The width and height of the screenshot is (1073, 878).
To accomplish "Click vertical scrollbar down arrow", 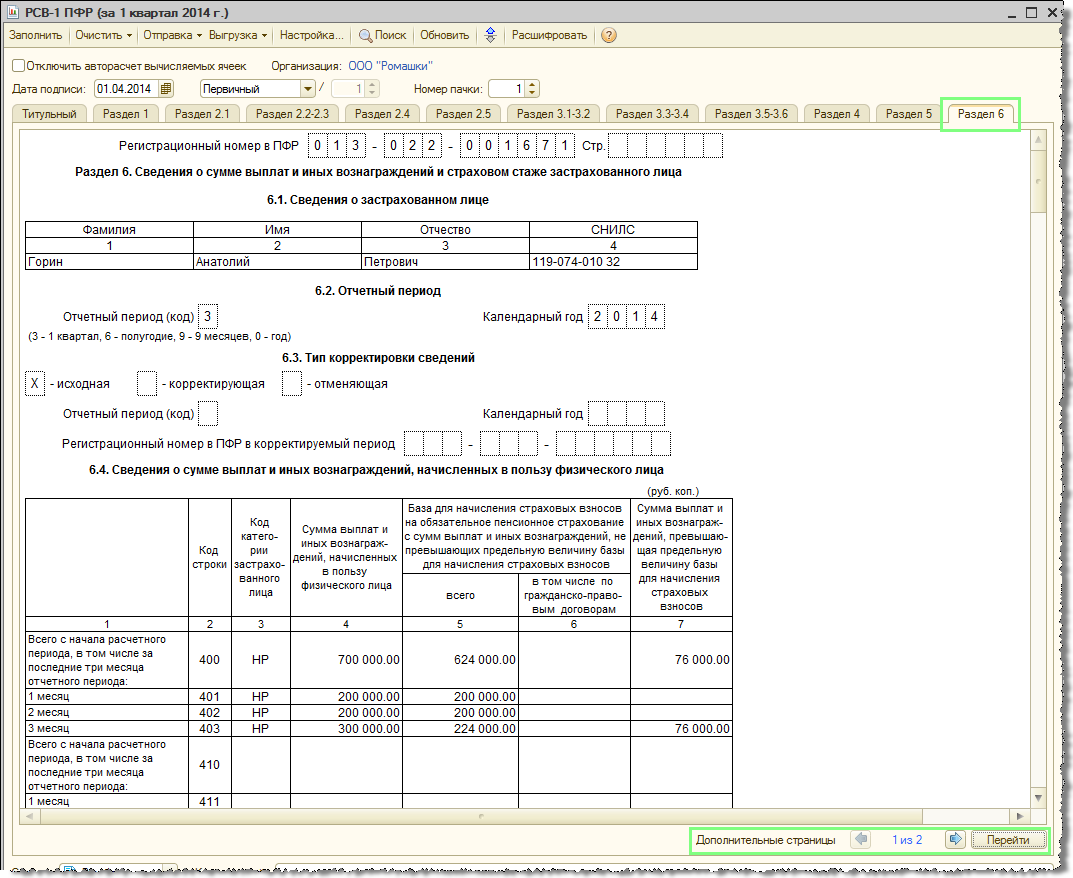I will (x=1038, y=797).
